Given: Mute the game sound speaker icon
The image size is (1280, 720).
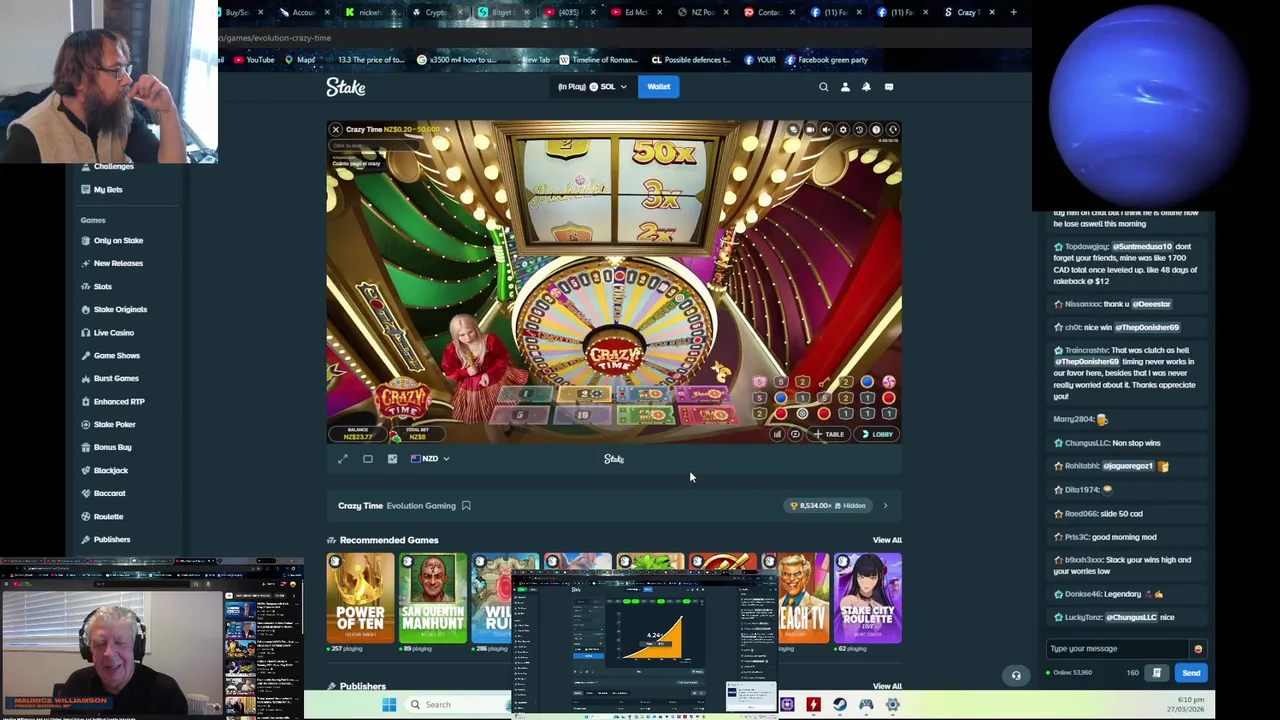Looking at the screenshot, I should coord(826,129).
